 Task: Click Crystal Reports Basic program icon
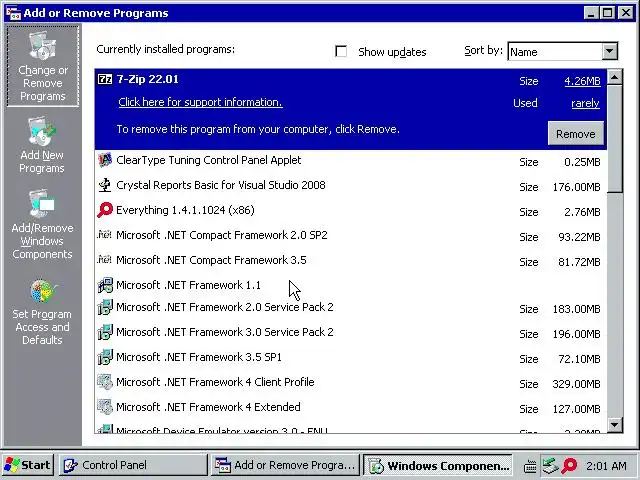pos(105,185)
